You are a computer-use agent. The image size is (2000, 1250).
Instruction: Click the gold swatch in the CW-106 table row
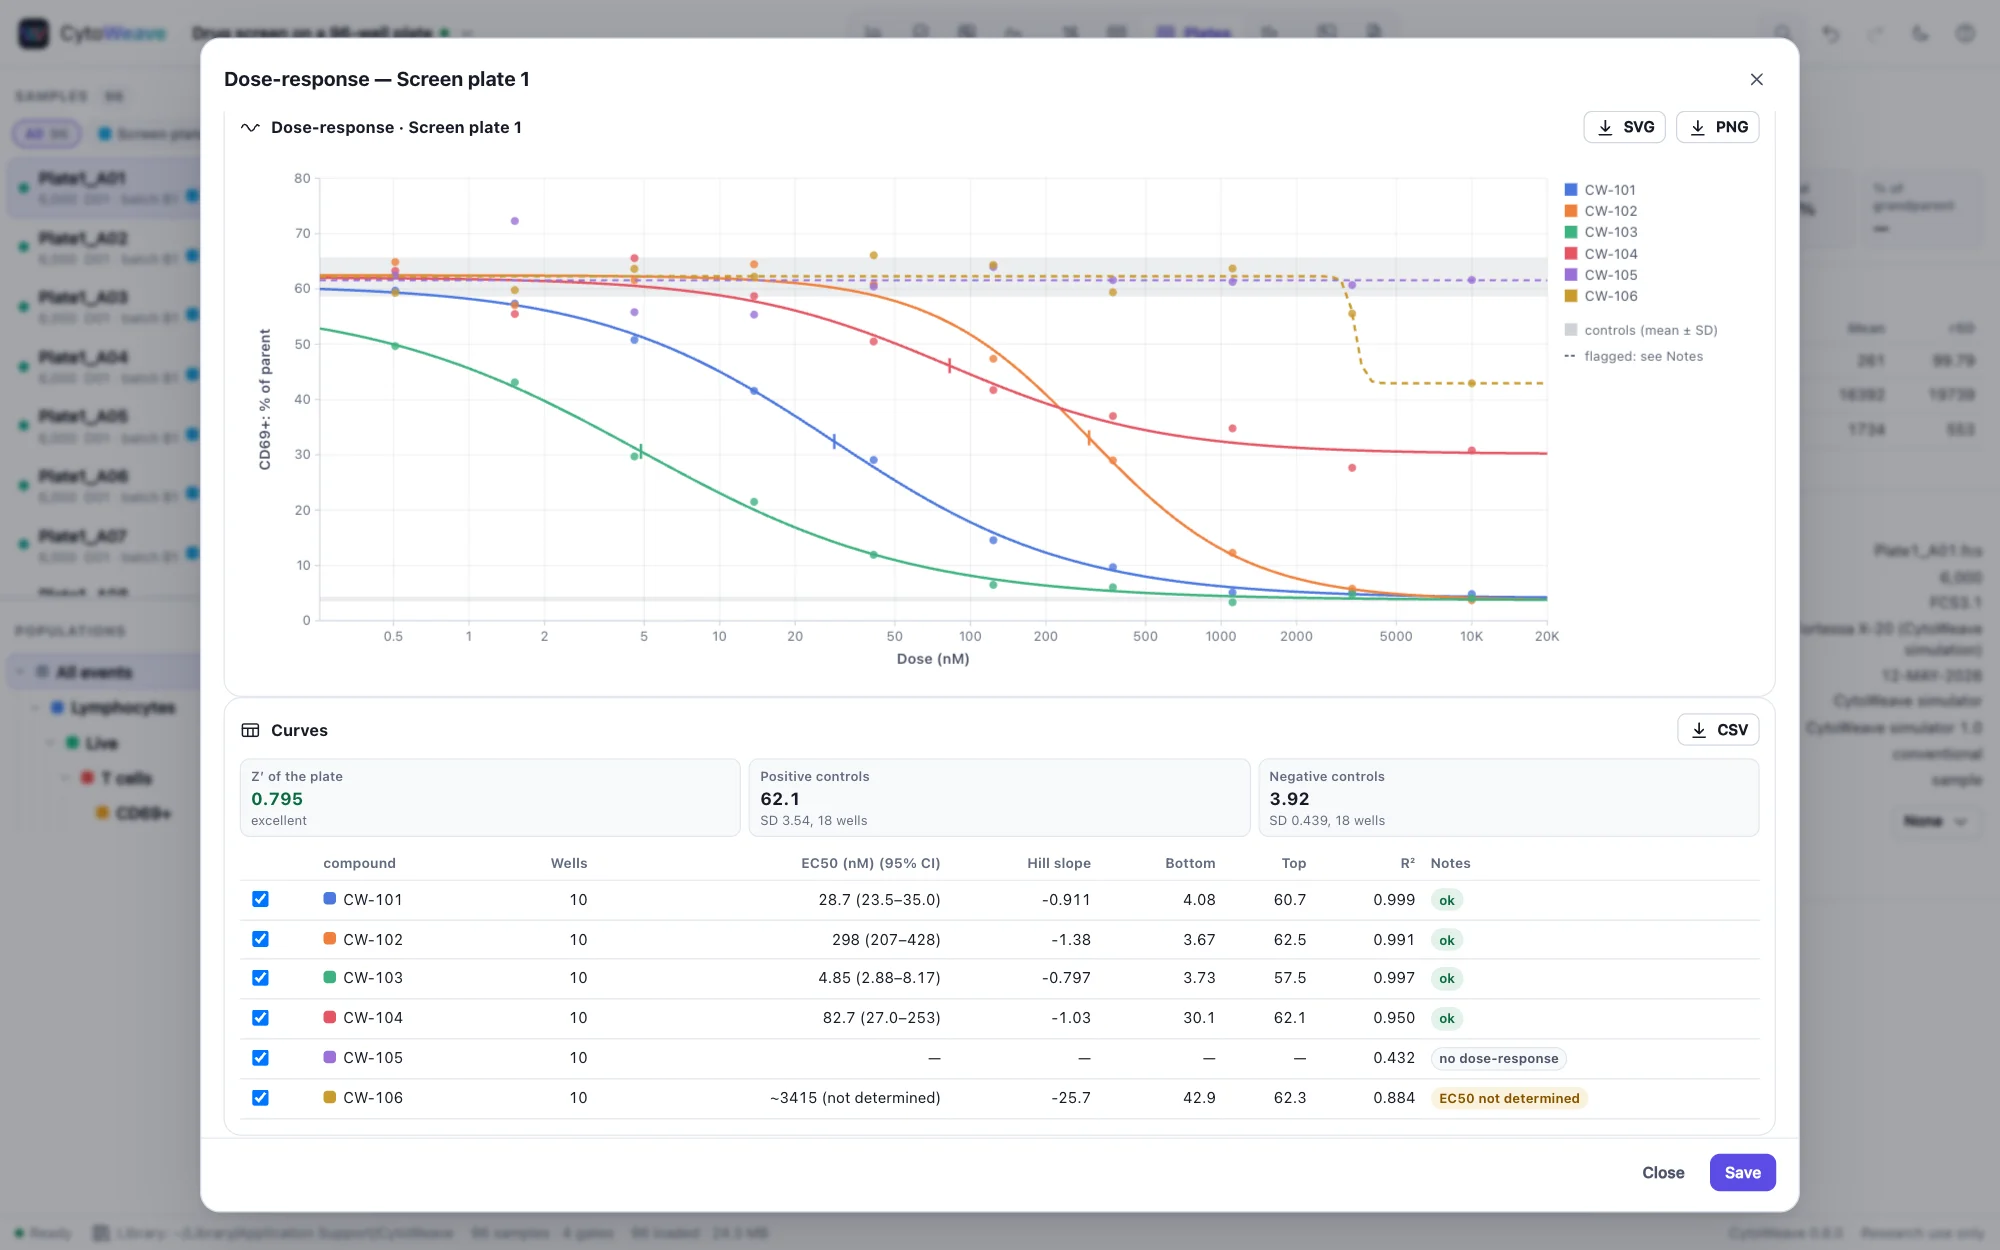(x=330, y=1097)
